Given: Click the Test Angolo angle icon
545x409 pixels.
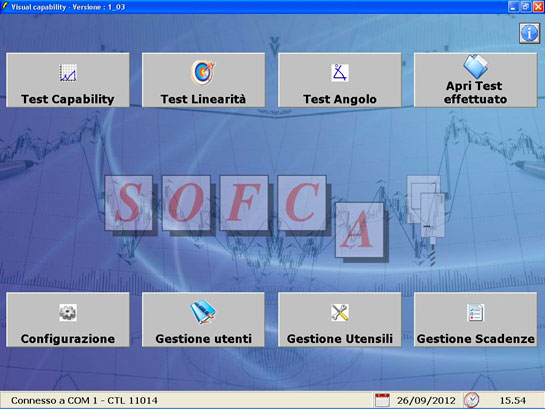Looking at the screenshot, I should click(340, 73).
